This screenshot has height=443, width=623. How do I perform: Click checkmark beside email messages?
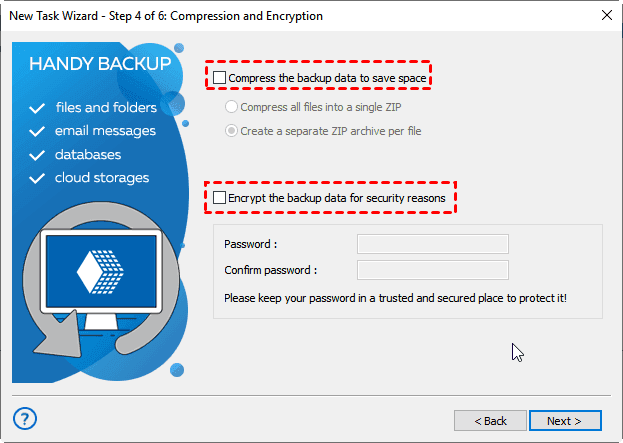[x=38, y=131]
